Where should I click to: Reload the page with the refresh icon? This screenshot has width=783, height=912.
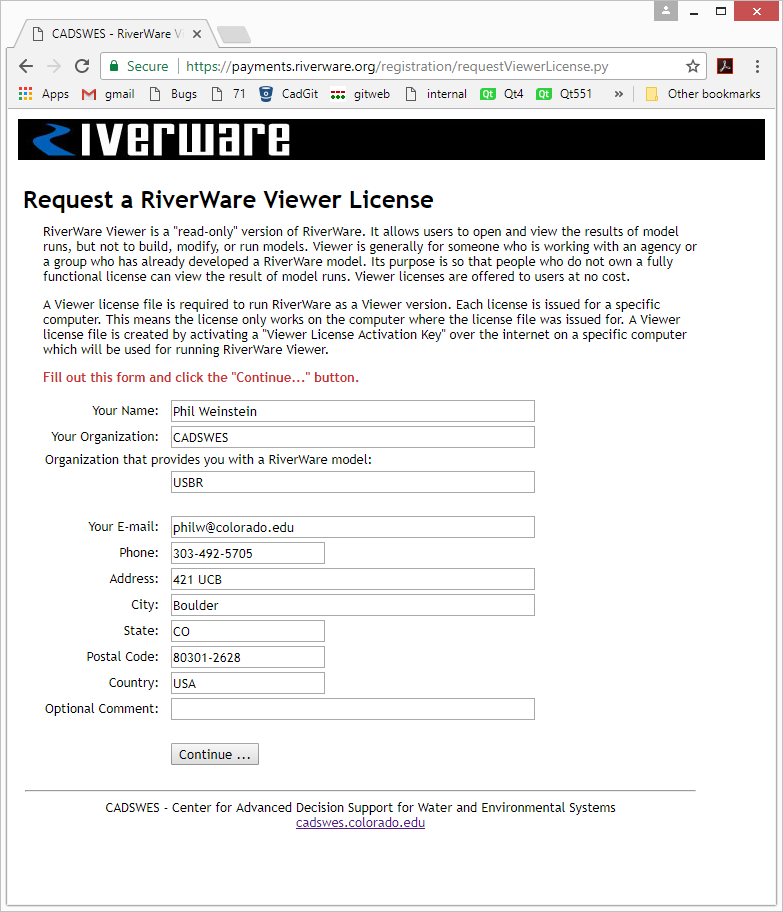pyautogui.click(x=82, y=66)
